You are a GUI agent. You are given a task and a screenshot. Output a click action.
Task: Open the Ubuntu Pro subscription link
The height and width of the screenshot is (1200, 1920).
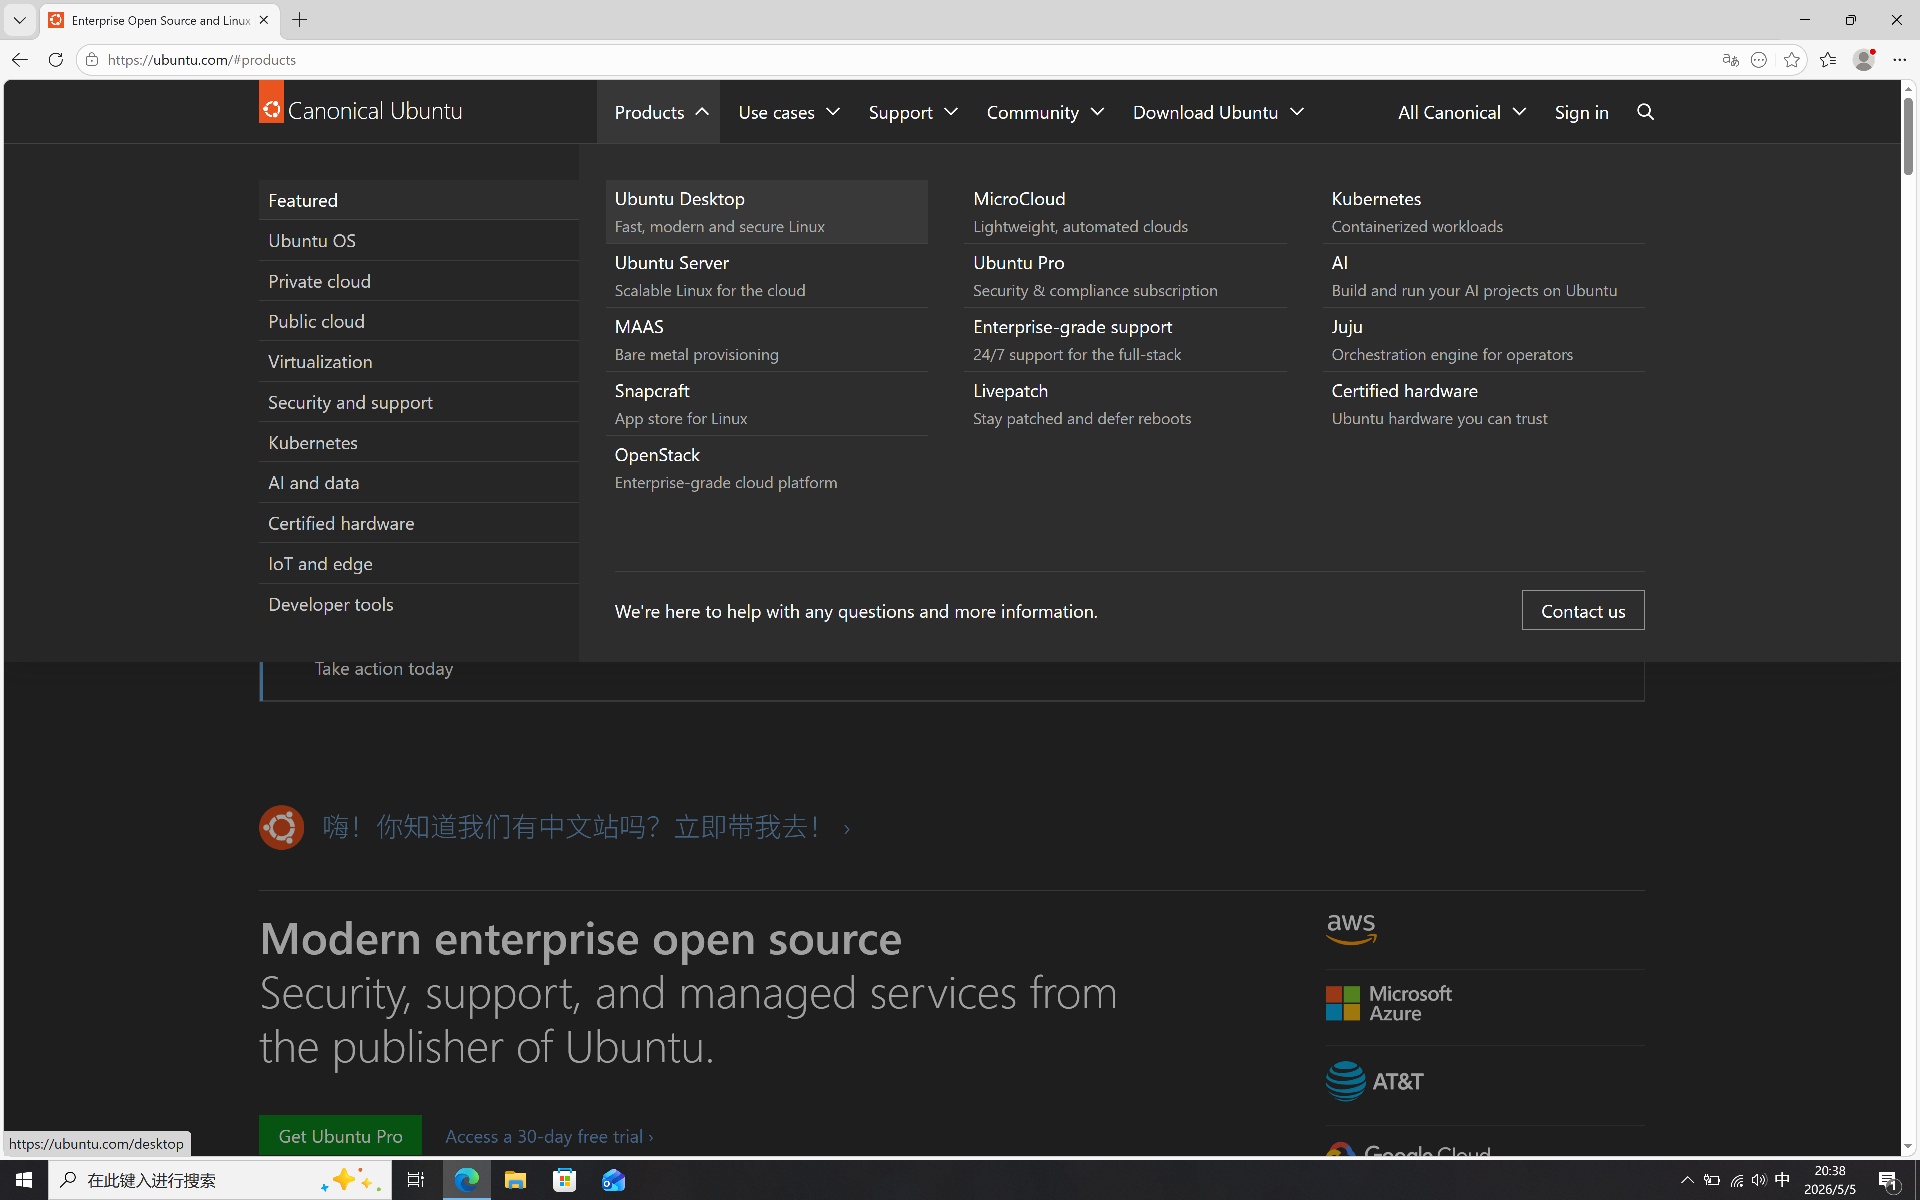pyautogui.click(x=1125, y=276)
